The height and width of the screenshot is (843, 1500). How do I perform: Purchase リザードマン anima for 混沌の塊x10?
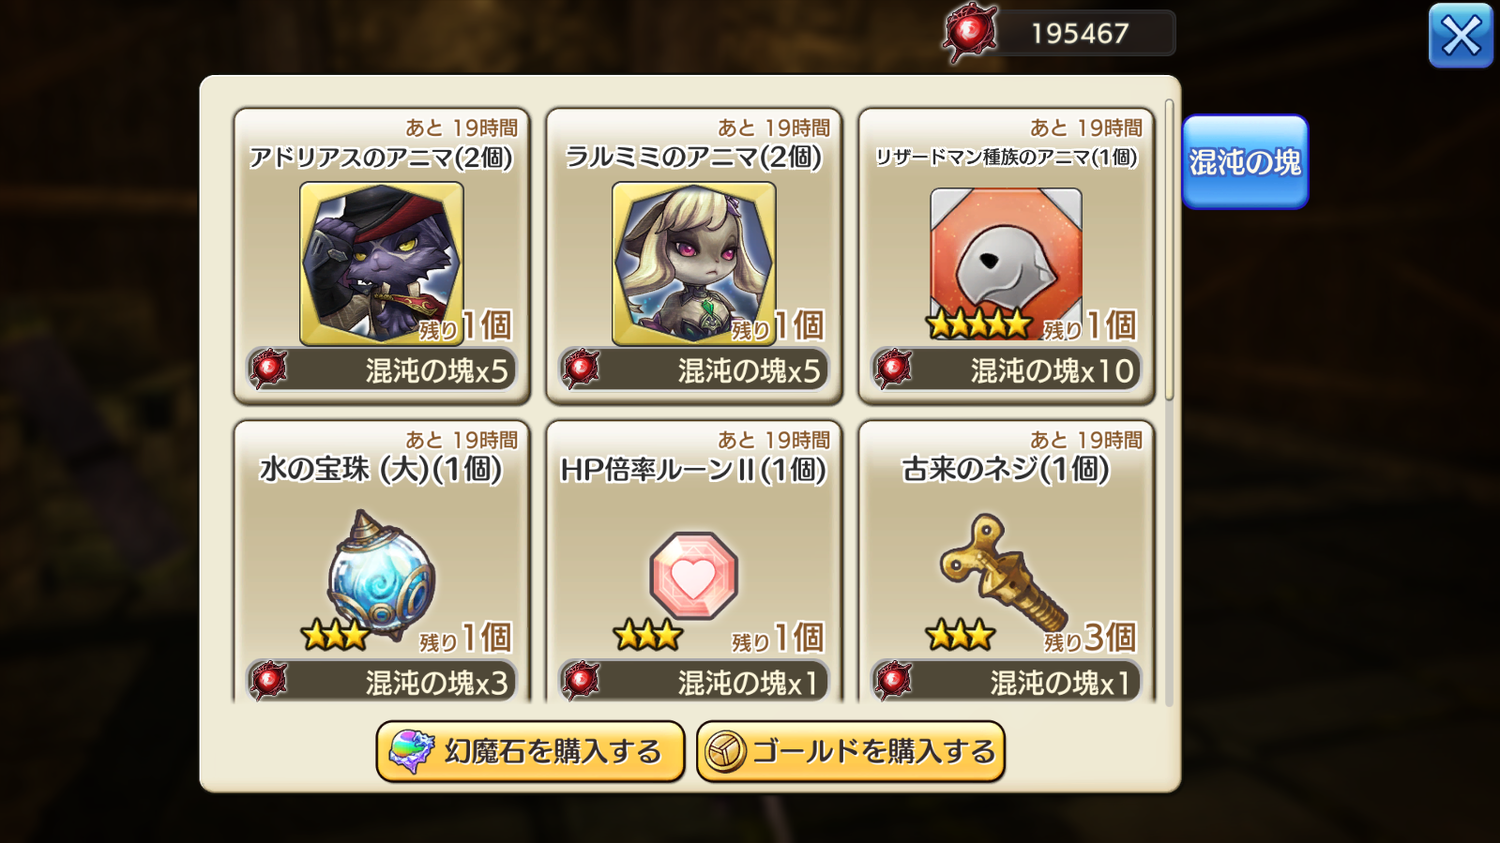[x=1006, y=370]
